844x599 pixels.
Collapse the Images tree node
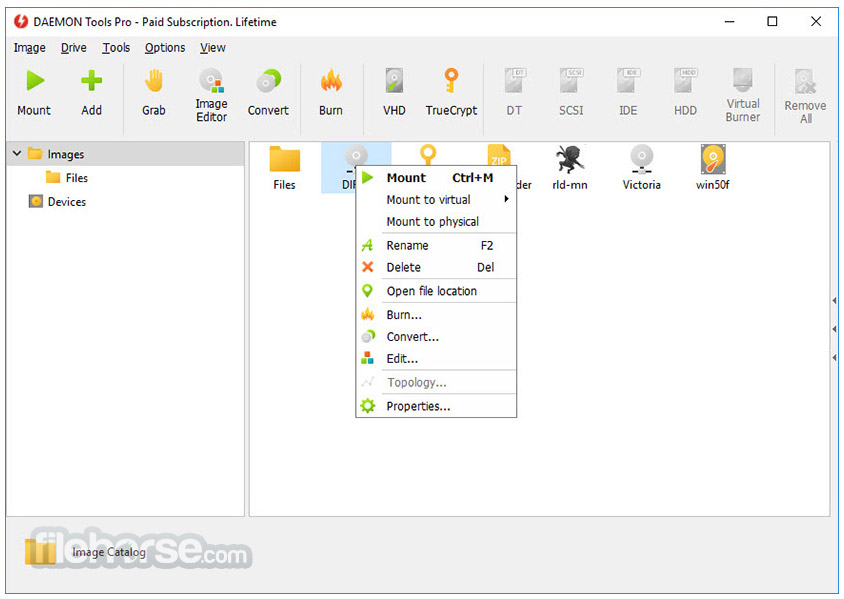17,153
